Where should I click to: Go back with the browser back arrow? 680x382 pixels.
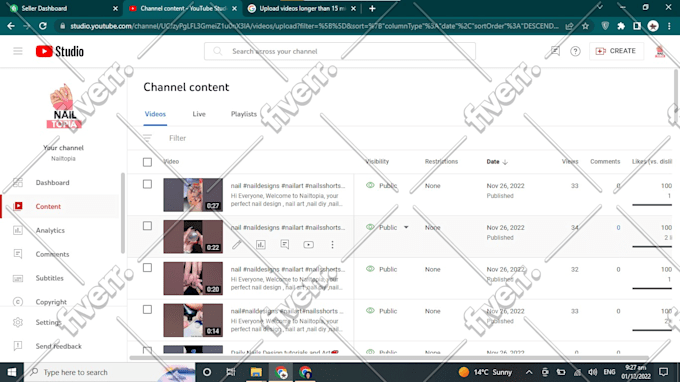[x=11, y=26]
